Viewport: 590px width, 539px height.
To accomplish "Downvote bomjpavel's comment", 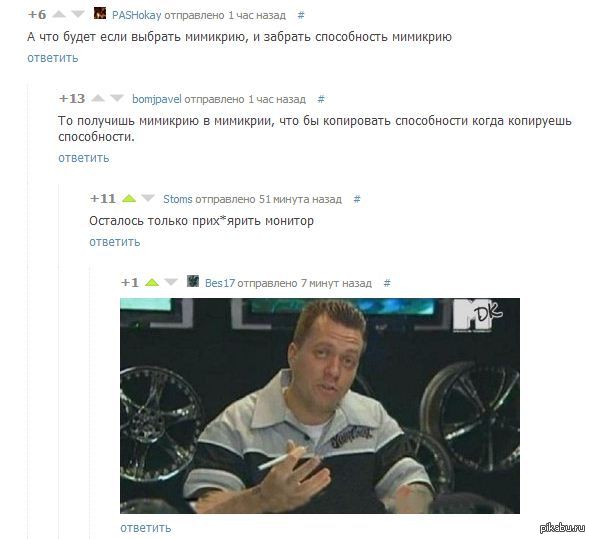I will coord(117,98).
